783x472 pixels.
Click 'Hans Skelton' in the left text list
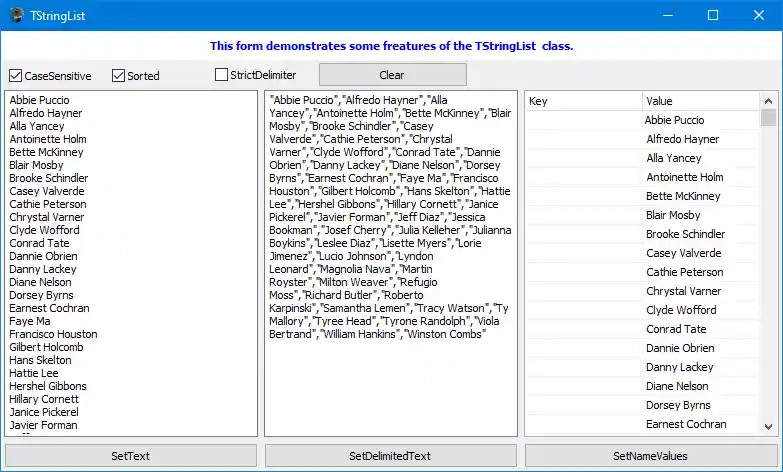[x=40, y=360]
